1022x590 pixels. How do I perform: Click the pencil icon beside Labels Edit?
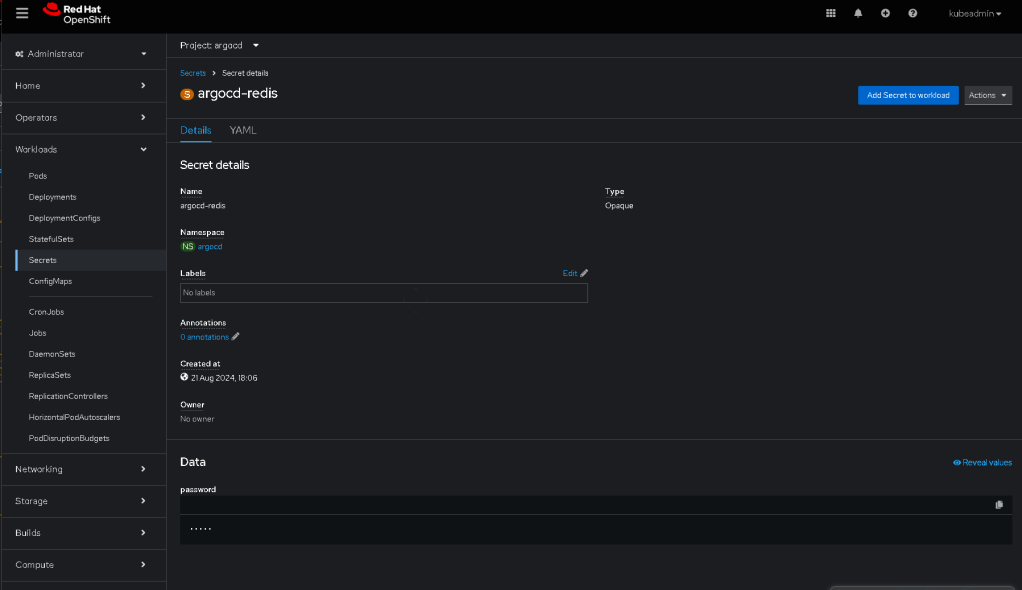(x=584, y=273)
